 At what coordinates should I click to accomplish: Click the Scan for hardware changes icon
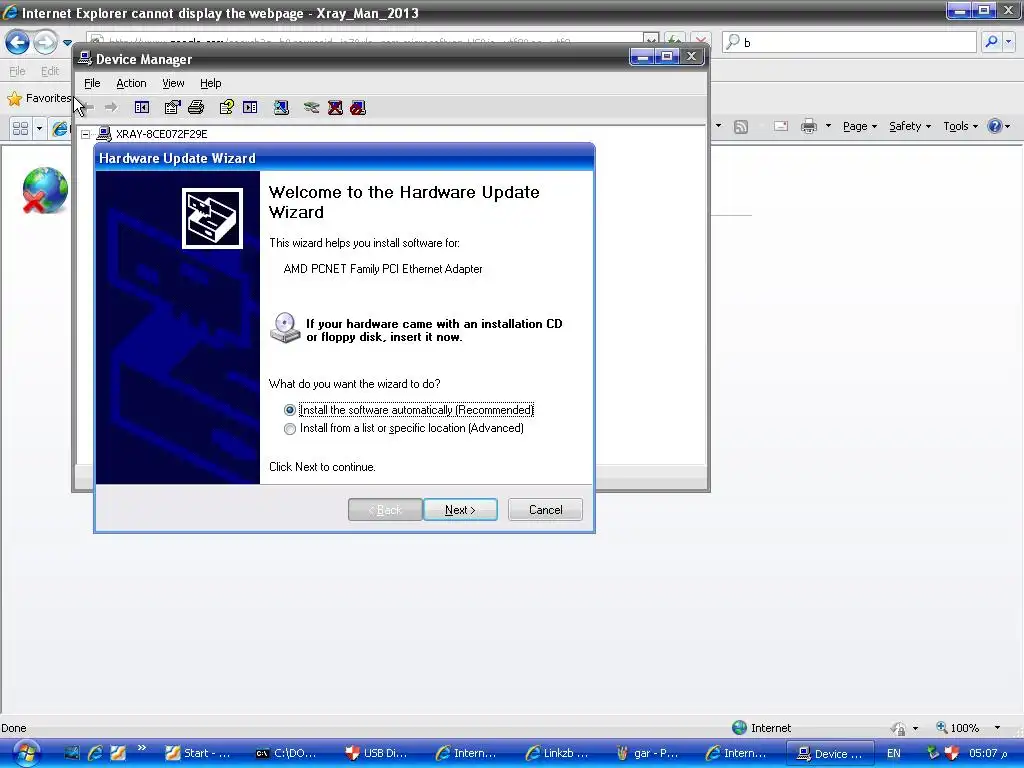(281, 107)
